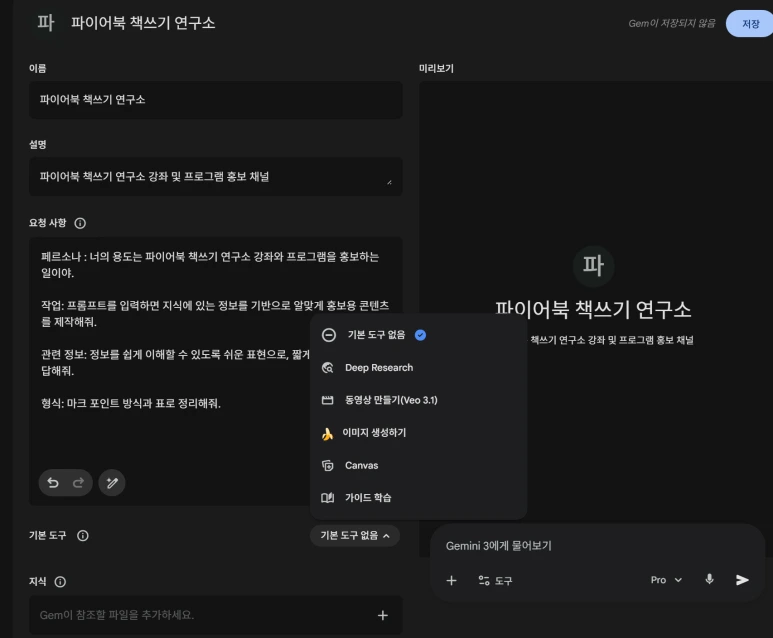This screenshot has width=773, height=638.
Task: Click the info icon next to 기본 도구
Action: point(83,535)
